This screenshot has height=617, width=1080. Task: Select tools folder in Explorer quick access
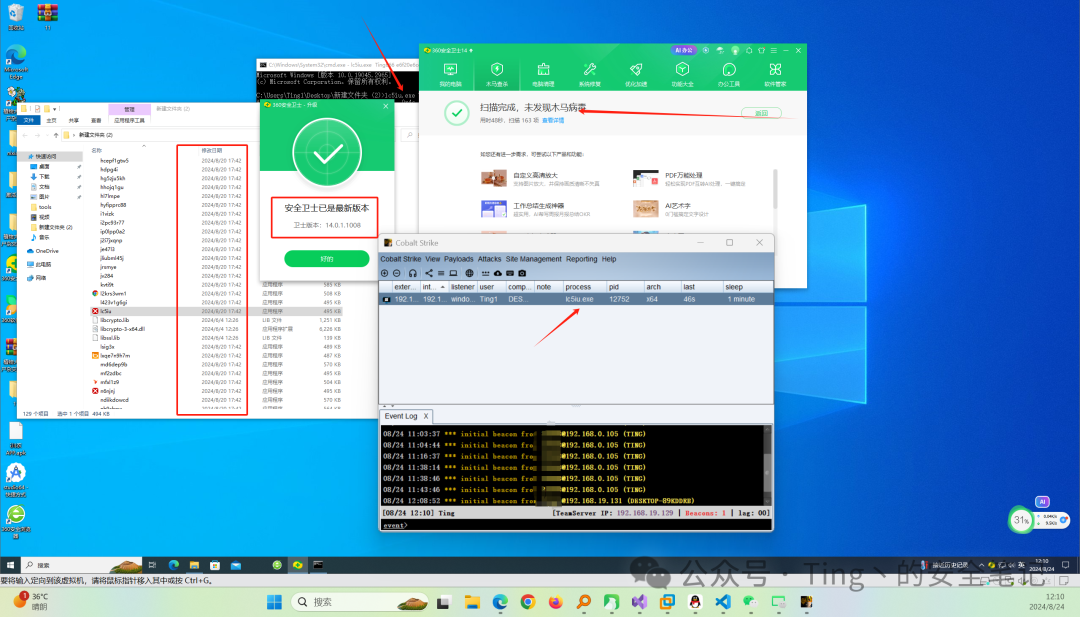click(x=45, y=207)
